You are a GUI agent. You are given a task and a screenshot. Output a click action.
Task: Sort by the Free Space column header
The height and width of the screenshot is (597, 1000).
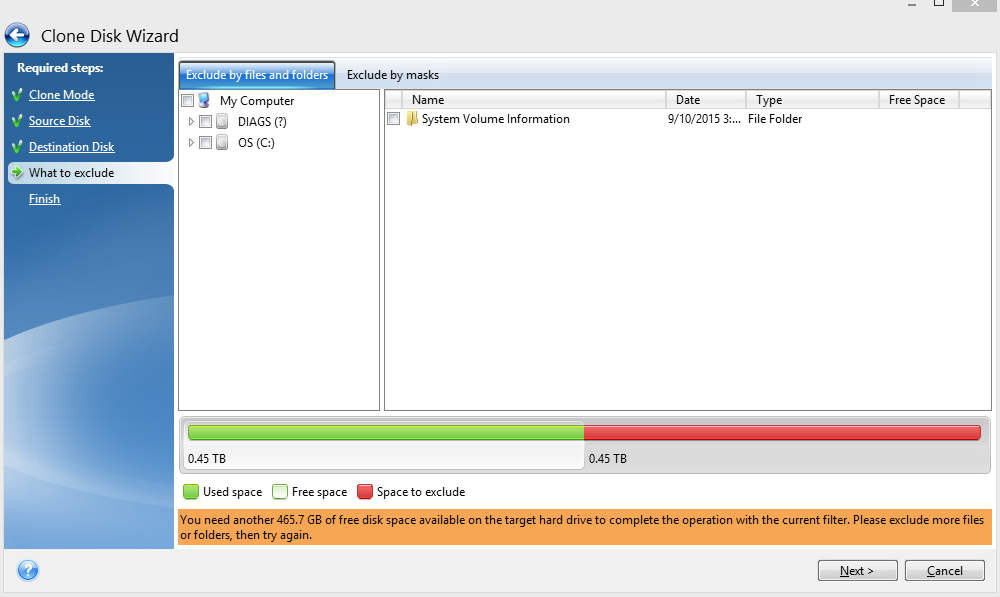[919, 100]
